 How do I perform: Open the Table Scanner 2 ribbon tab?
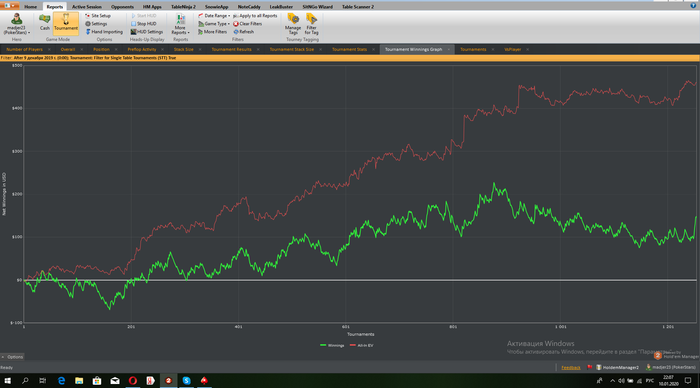(358, 7)
